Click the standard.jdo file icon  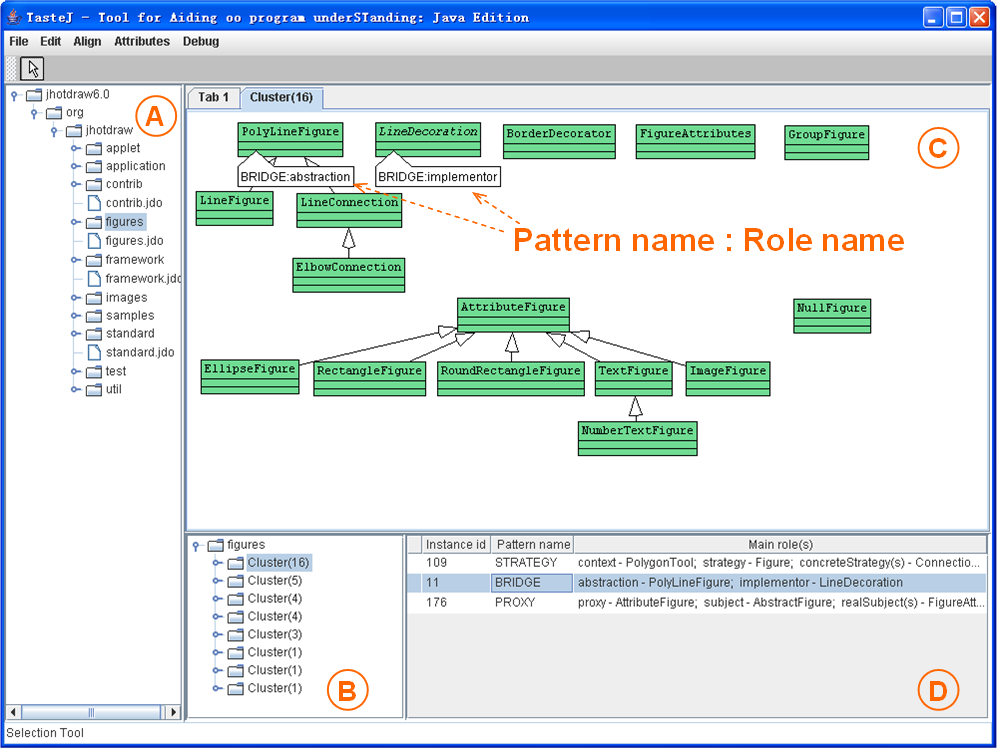coord(94,352)
